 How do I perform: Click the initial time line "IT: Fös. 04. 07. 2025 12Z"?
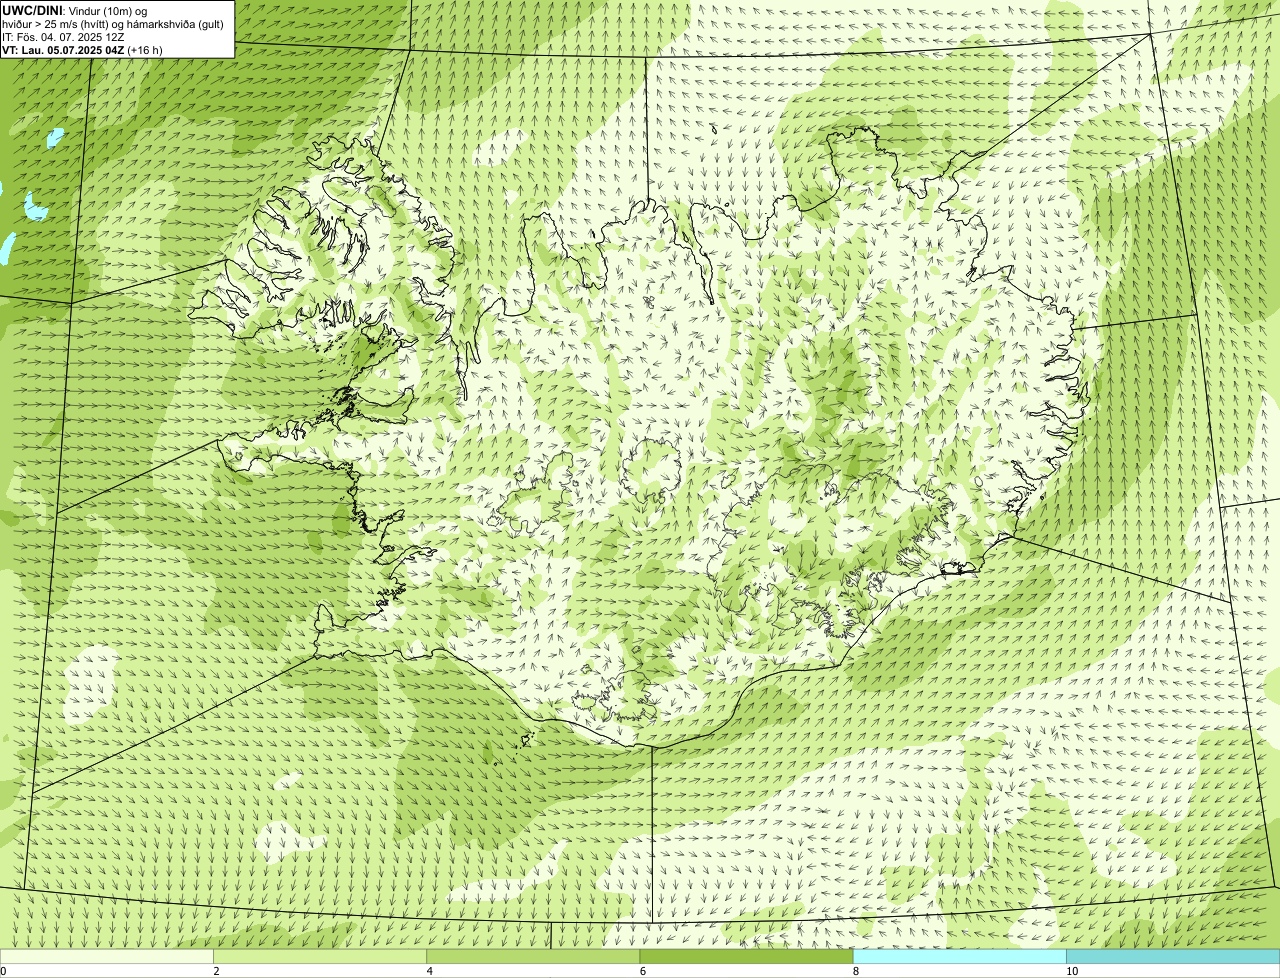(x=63, y=37)
